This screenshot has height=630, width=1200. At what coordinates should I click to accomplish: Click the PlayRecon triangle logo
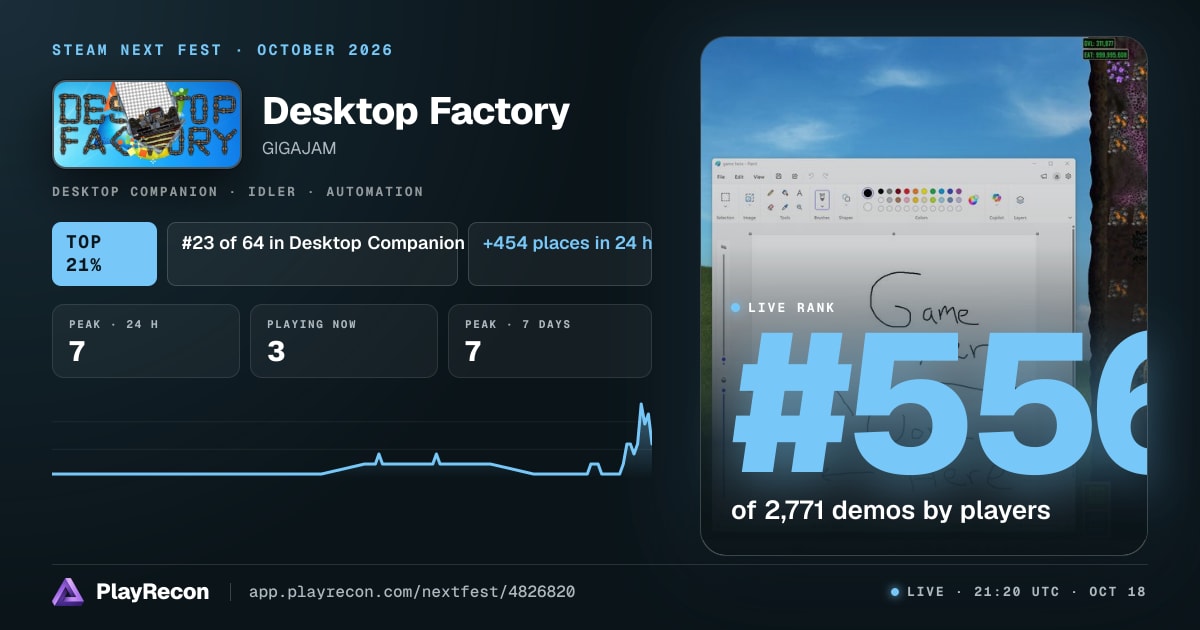pyautogui.click(x=68, y=592)
